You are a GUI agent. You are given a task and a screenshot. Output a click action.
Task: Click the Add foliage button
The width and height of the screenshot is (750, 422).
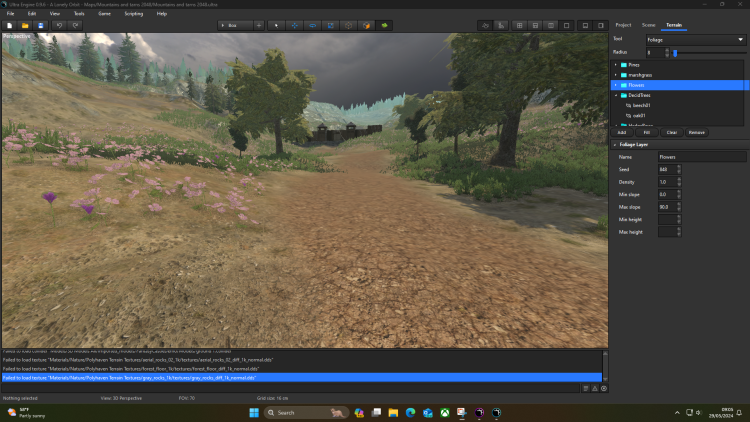(622, 133)
